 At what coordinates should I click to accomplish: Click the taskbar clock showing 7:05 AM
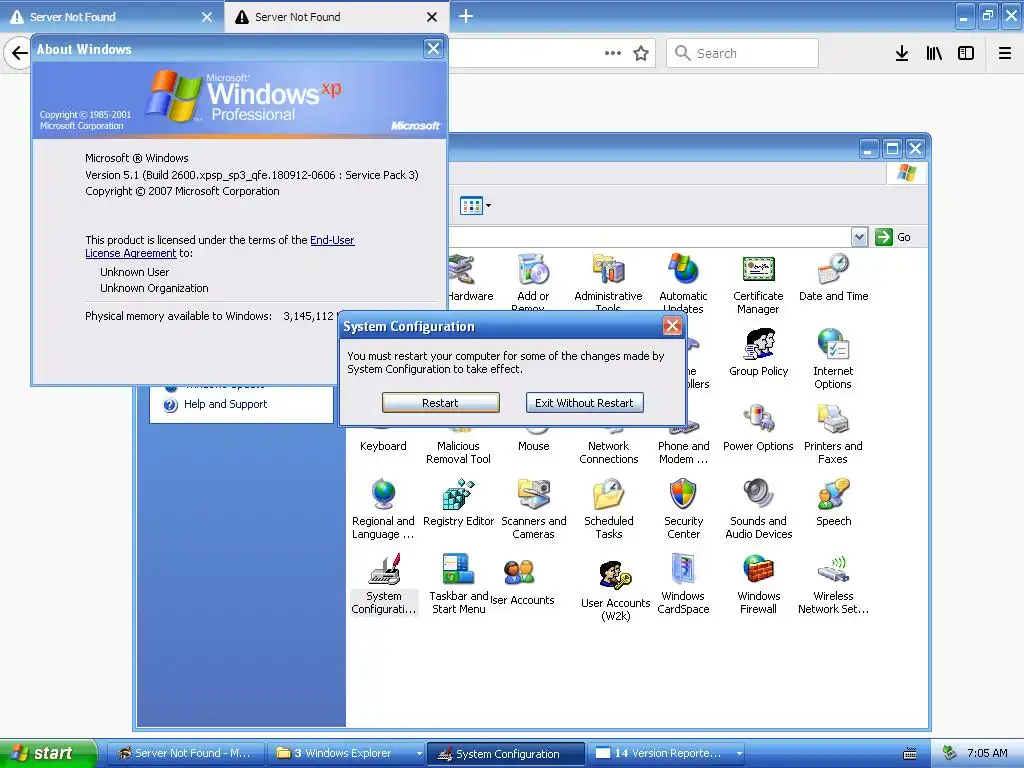point(987,754)
